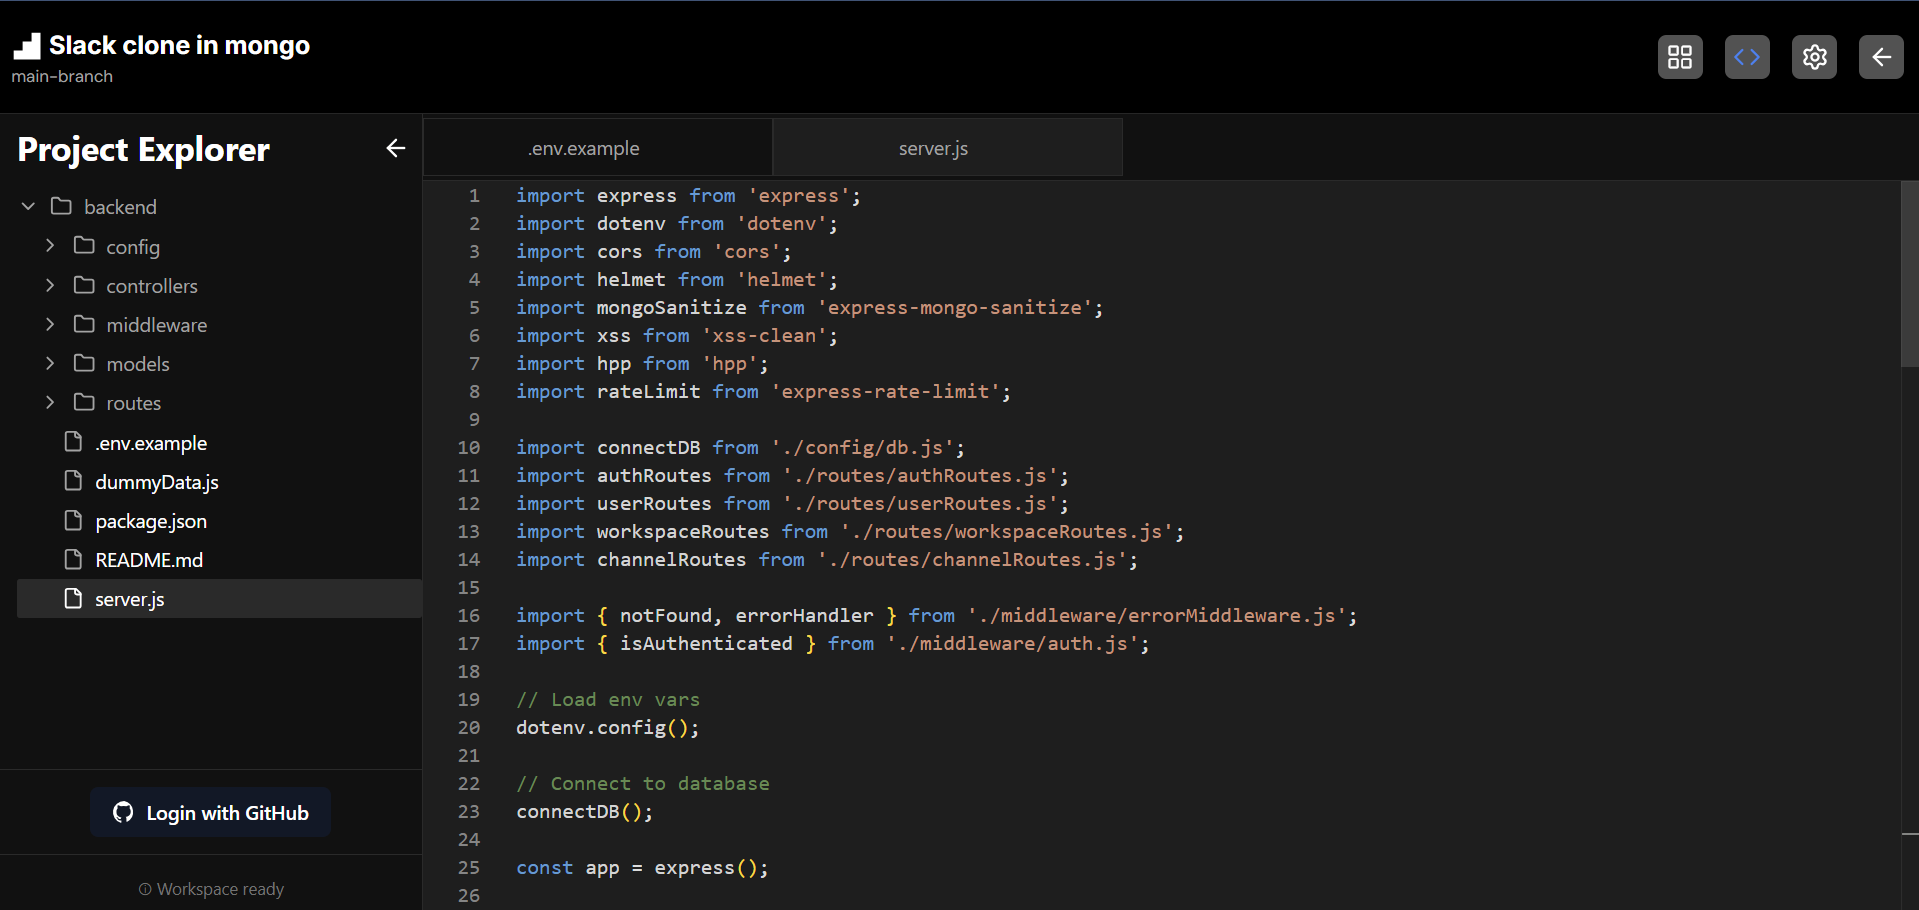Screen dimensions: 1919x910
Task: Log in with the GitHub button
Action: point(210,813)
